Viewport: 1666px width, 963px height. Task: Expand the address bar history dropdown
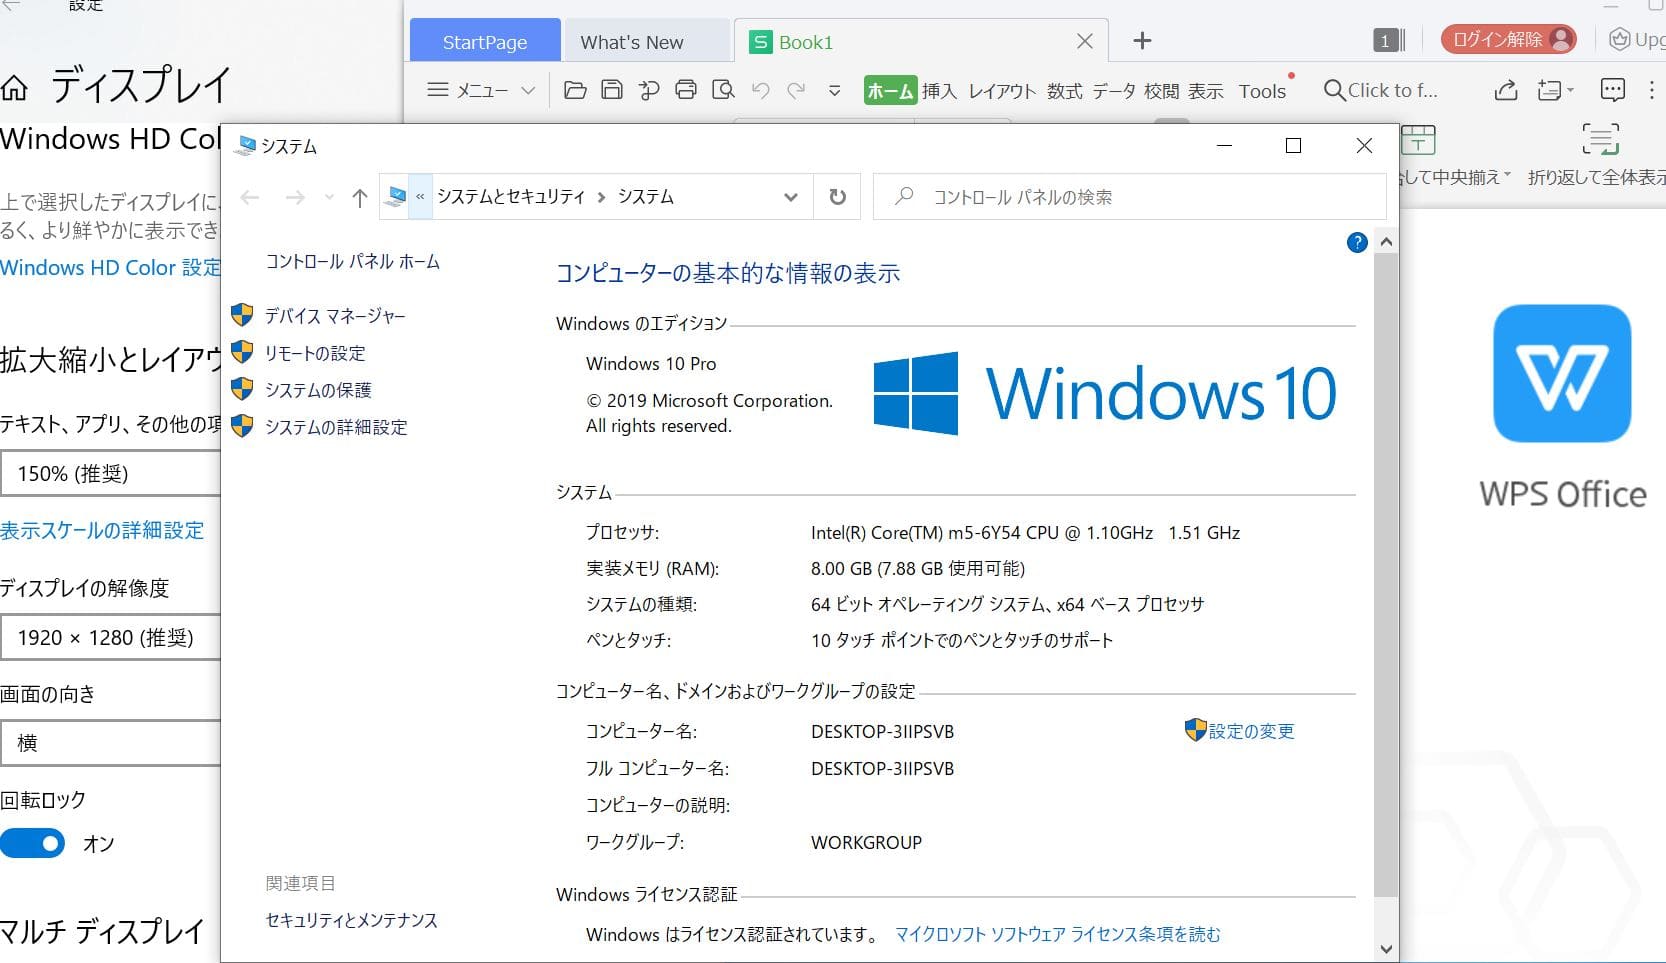[x=791, y=198]
